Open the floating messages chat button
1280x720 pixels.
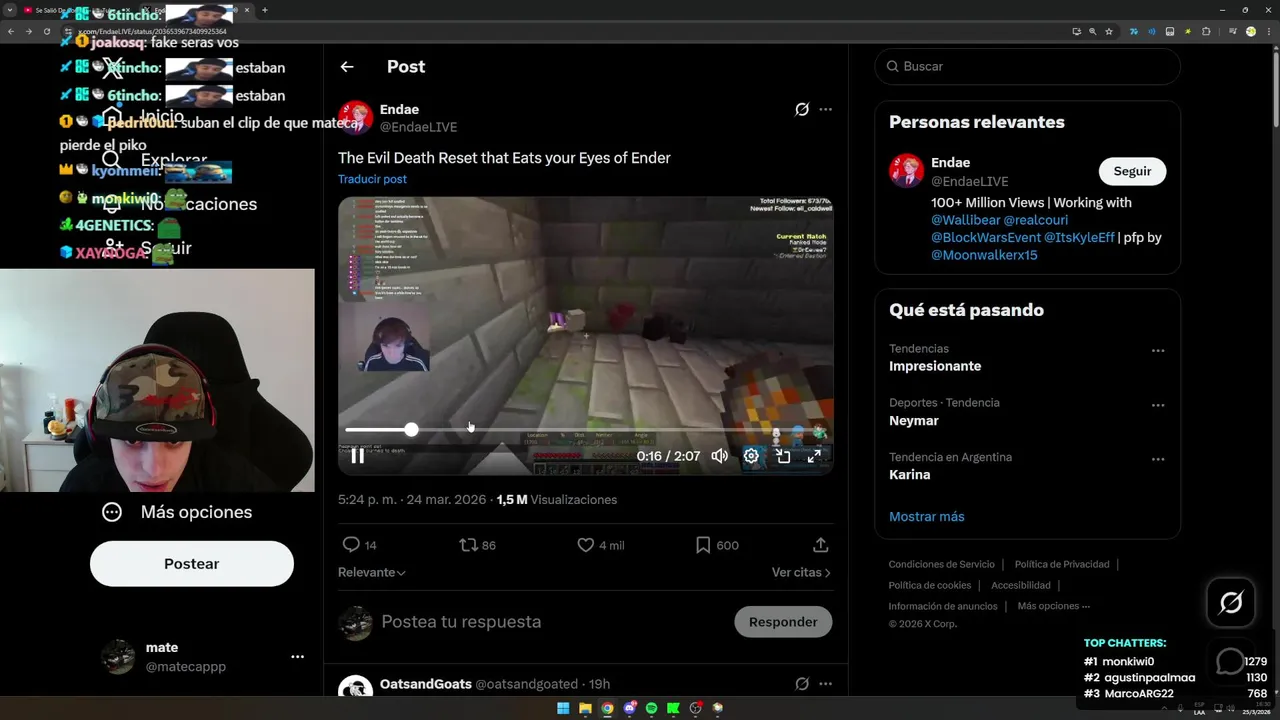(1230, 662)
